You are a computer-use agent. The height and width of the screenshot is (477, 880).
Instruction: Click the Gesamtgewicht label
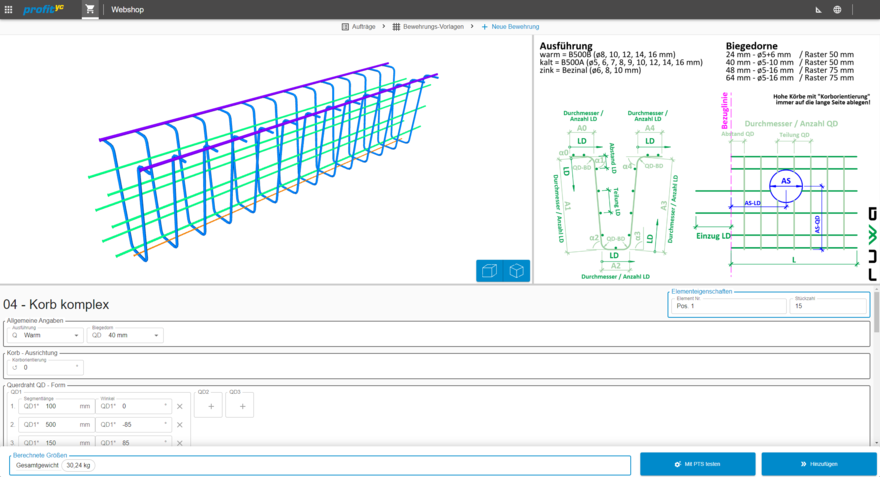pos(37,465)
